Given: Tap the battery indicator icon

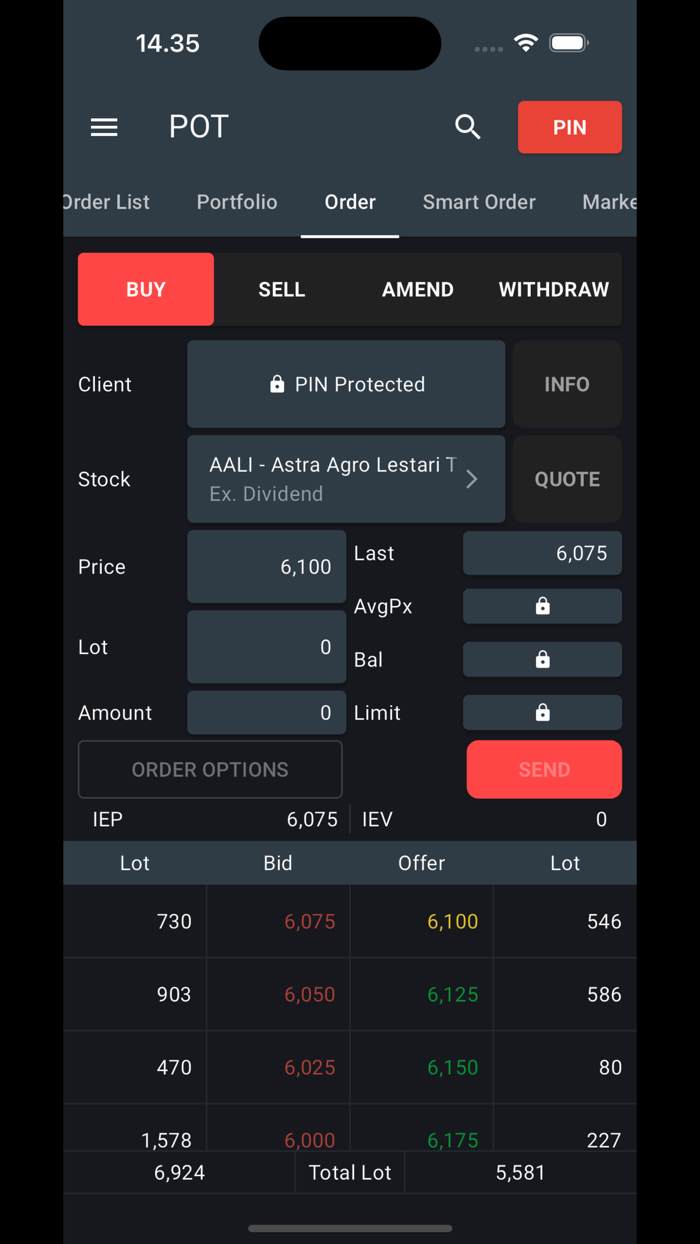Looking at the screenshot, I should pos(570,43).
